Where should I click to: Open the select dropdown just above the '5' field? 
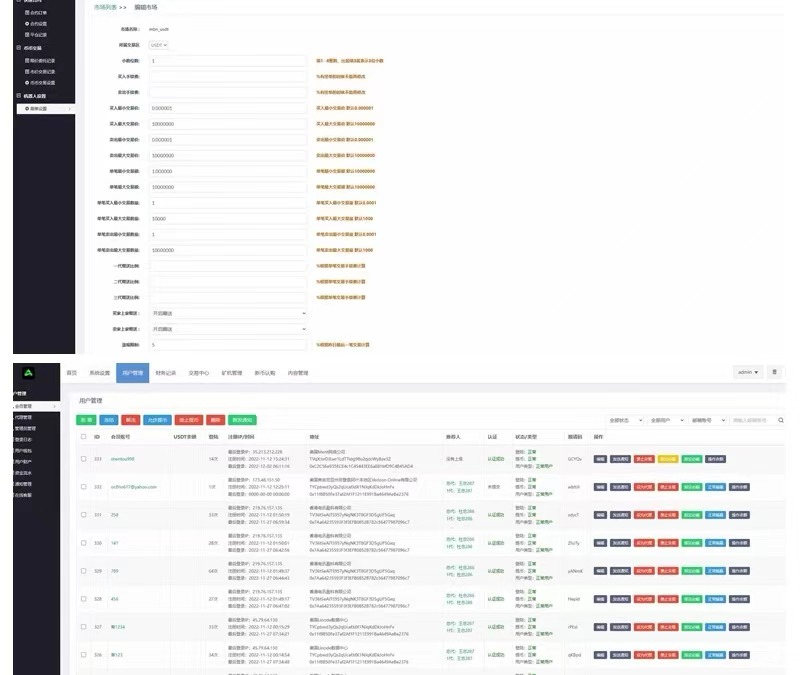pos(228,329)
